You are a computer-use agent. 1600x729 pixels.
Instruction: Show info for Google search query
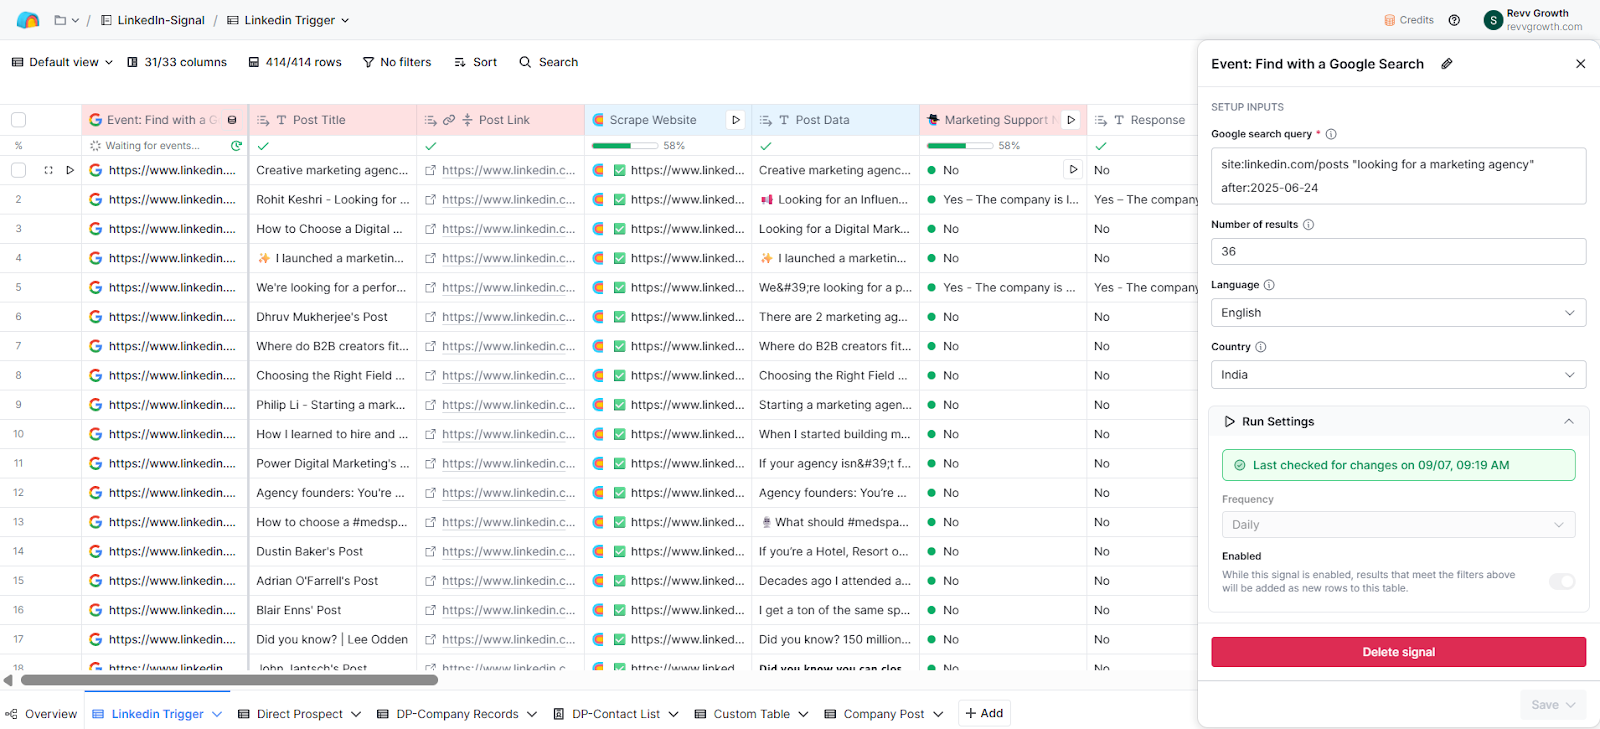pyautogui.click(x=1331, y=134)
